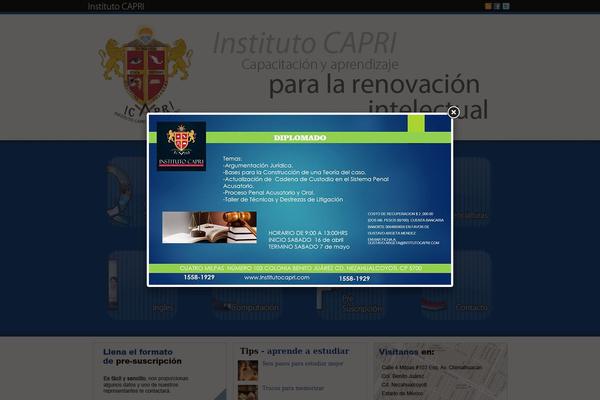Click the 'Tips - aprende a estudiar' heading
The width and height of the screenshot is (600, 400).
294,351
